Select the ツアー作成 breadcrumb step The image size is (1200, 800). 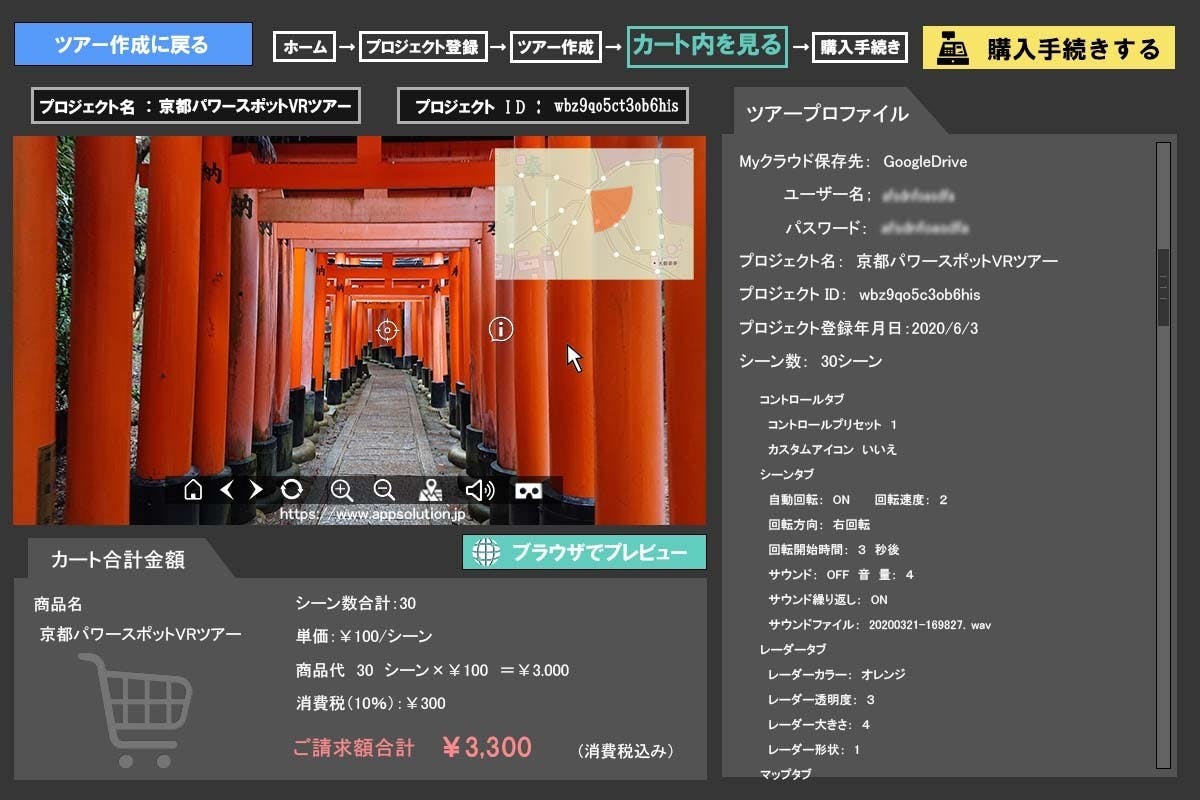(x=556, y=47)
